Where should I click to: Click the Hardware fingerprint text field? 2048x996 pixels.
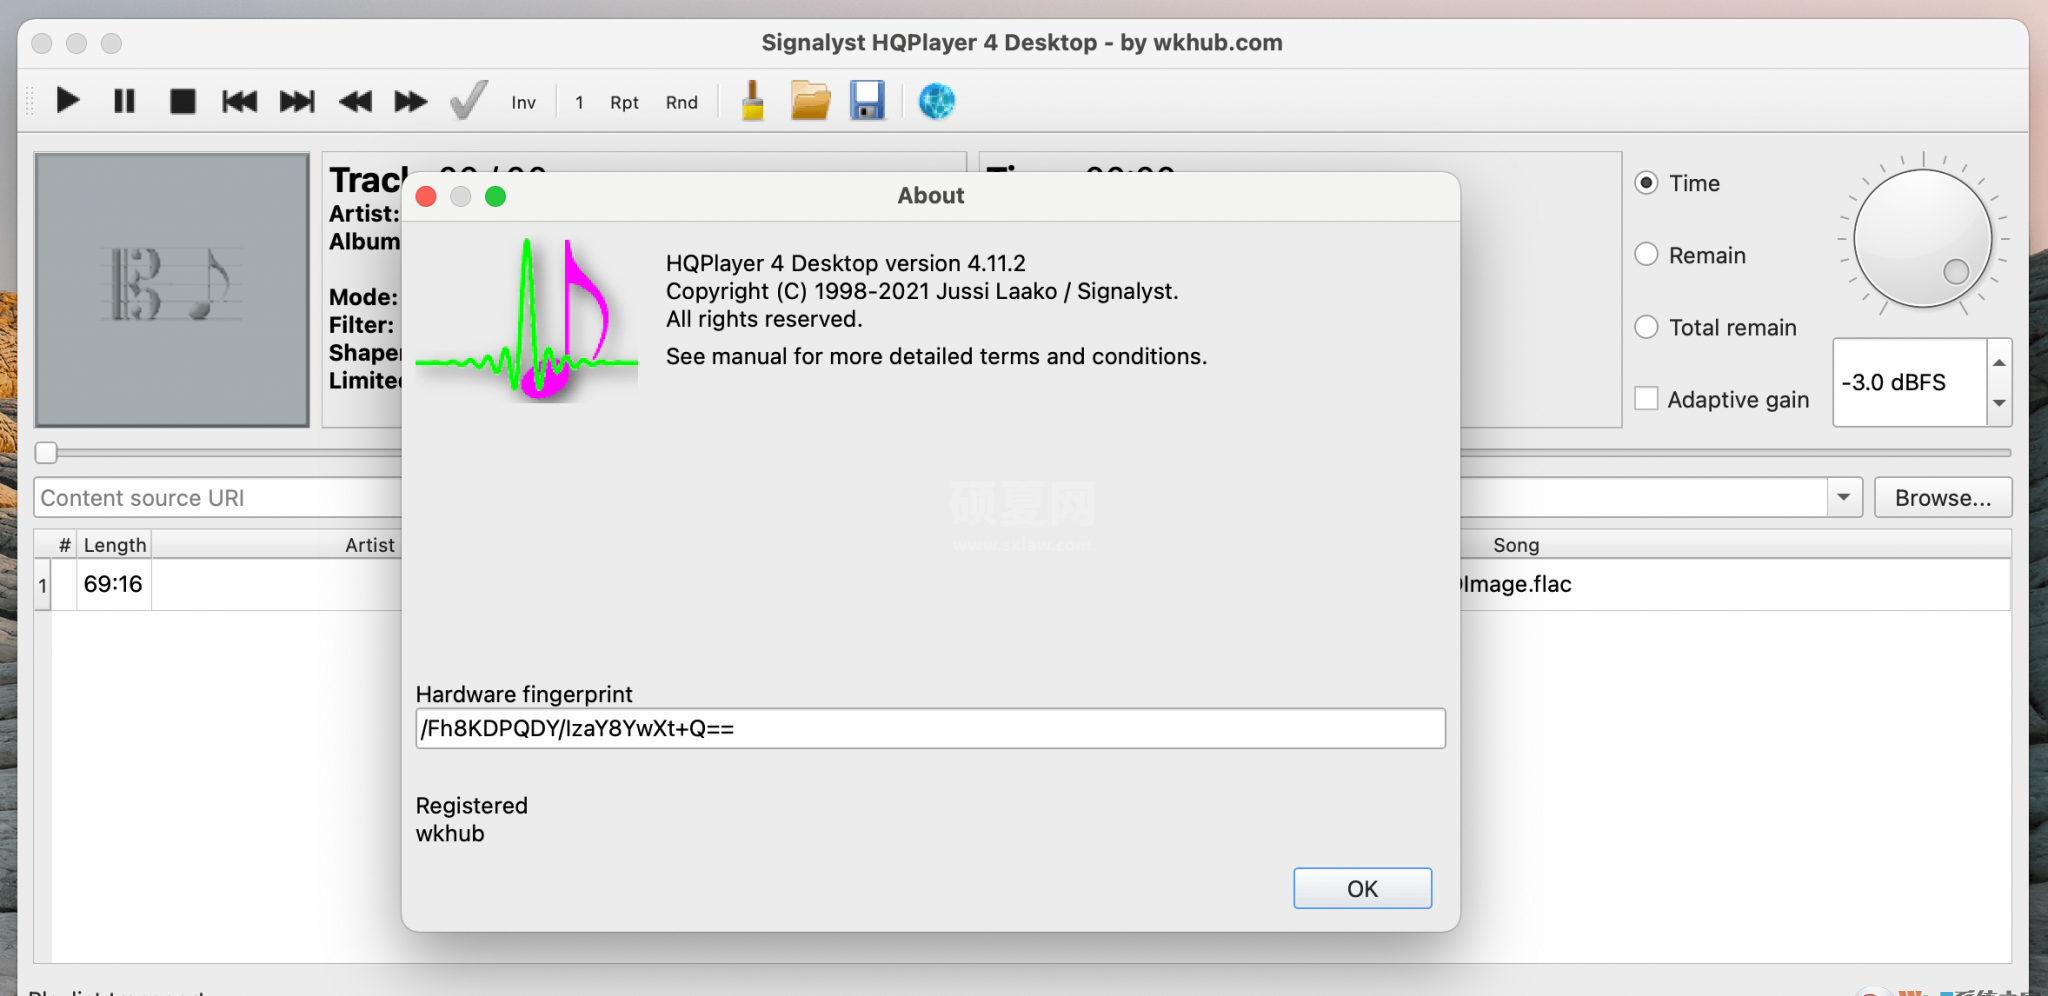[x=930, y=728]
